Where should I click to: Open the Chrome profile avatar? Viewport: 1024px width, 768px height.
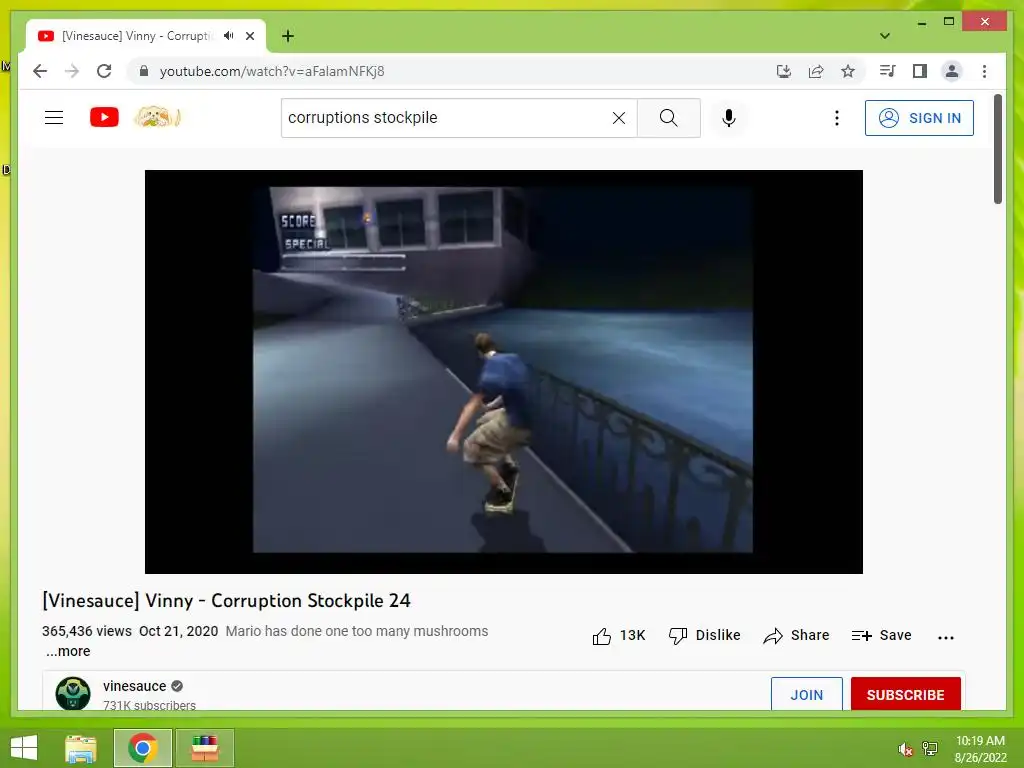[x=952, y=71]
